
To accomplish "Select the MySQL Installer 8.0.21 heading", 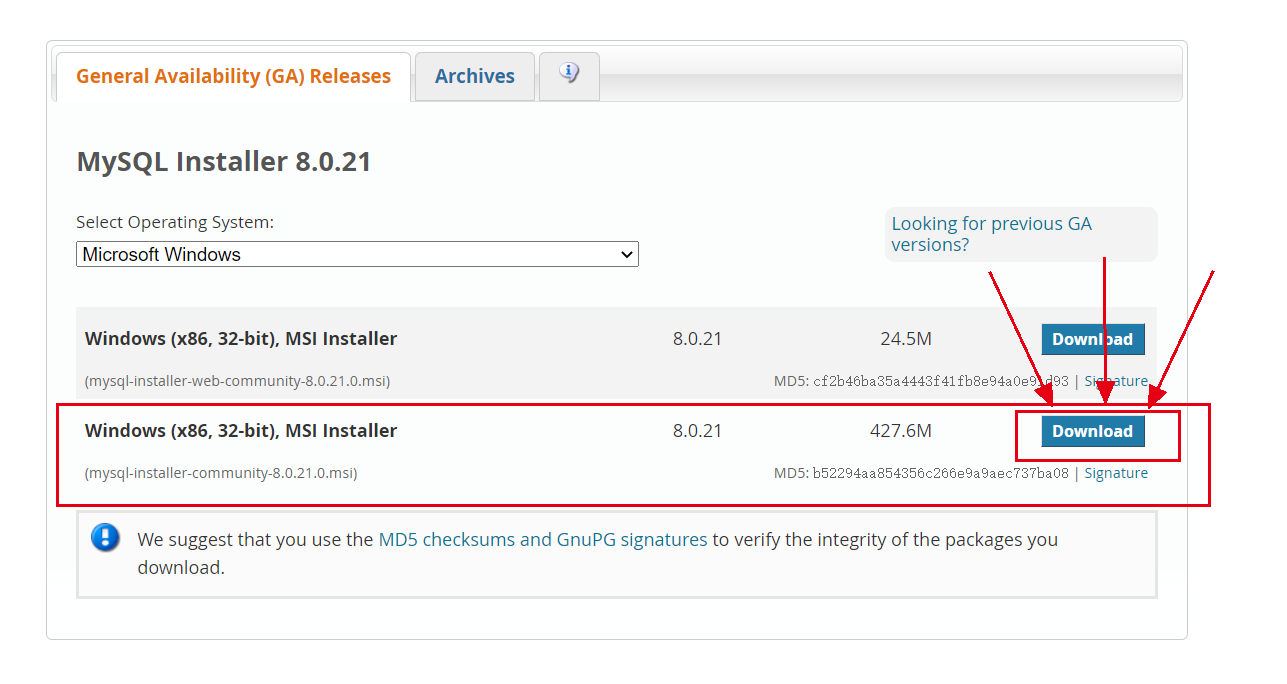I will pyautogui.click(x=224, y=161).
